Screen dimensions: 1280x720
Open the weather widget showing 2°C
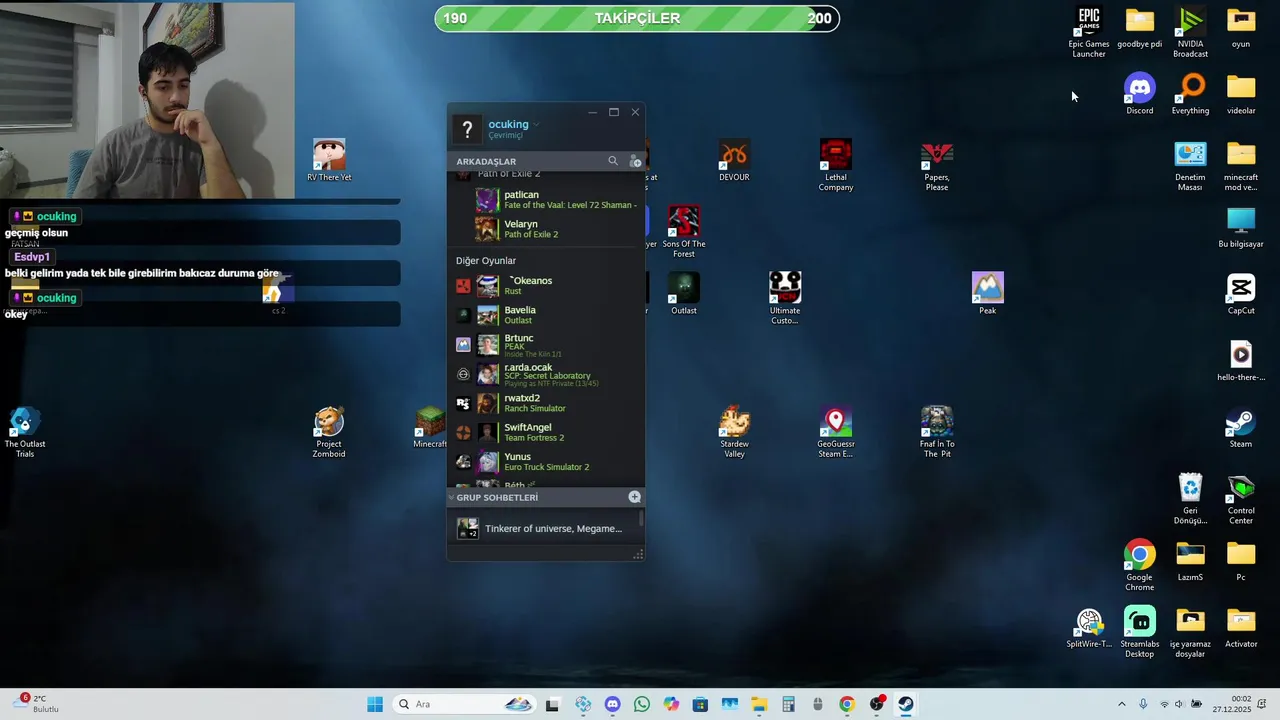click(x=38, y=704)
